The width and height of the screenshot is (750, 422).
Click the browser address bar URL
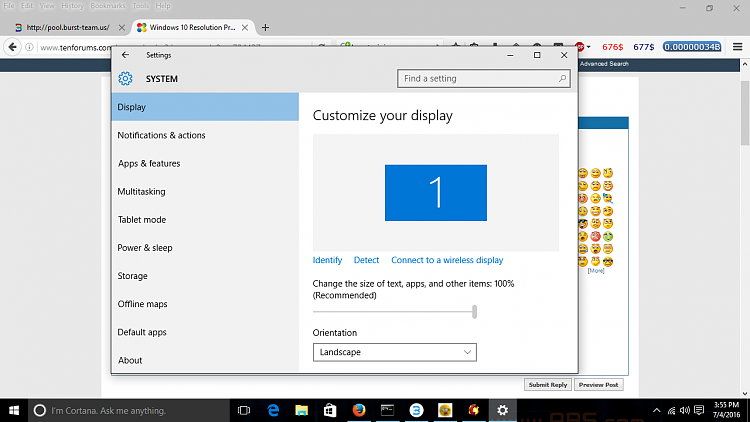(76, 47)
